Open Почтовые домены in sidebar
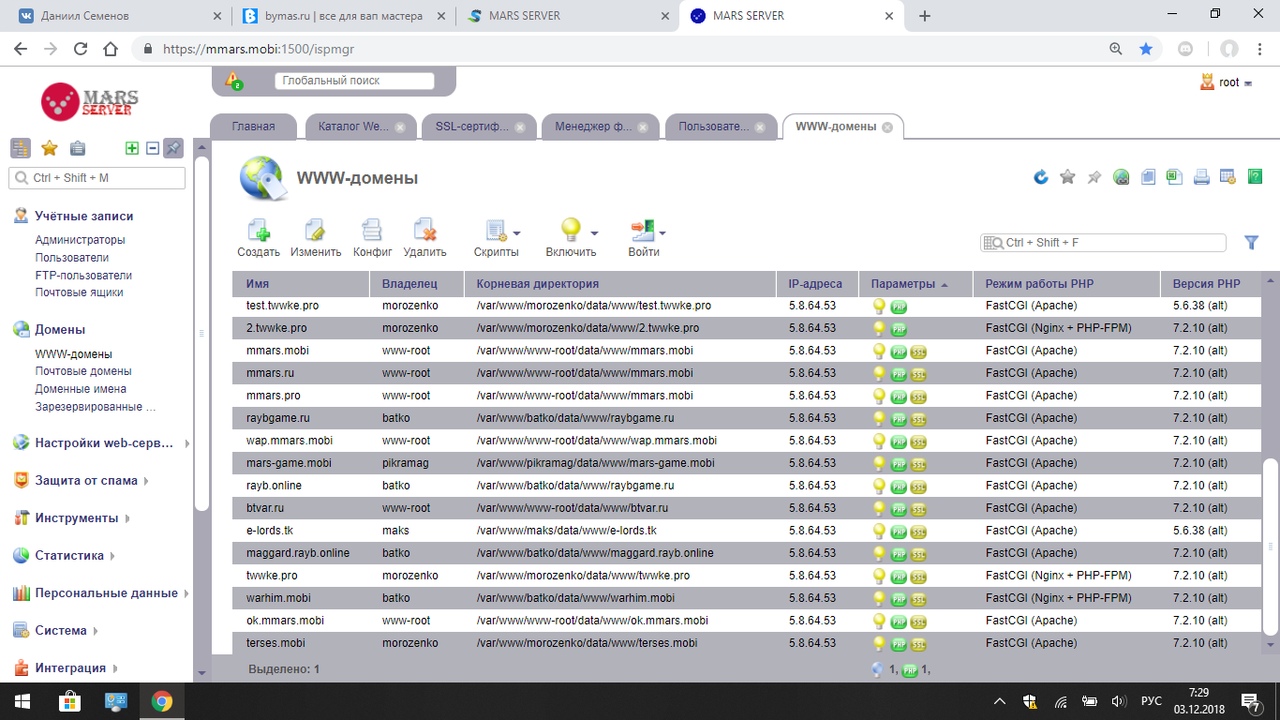Screen dimensions: 1280x720 (x=83, y=371)
